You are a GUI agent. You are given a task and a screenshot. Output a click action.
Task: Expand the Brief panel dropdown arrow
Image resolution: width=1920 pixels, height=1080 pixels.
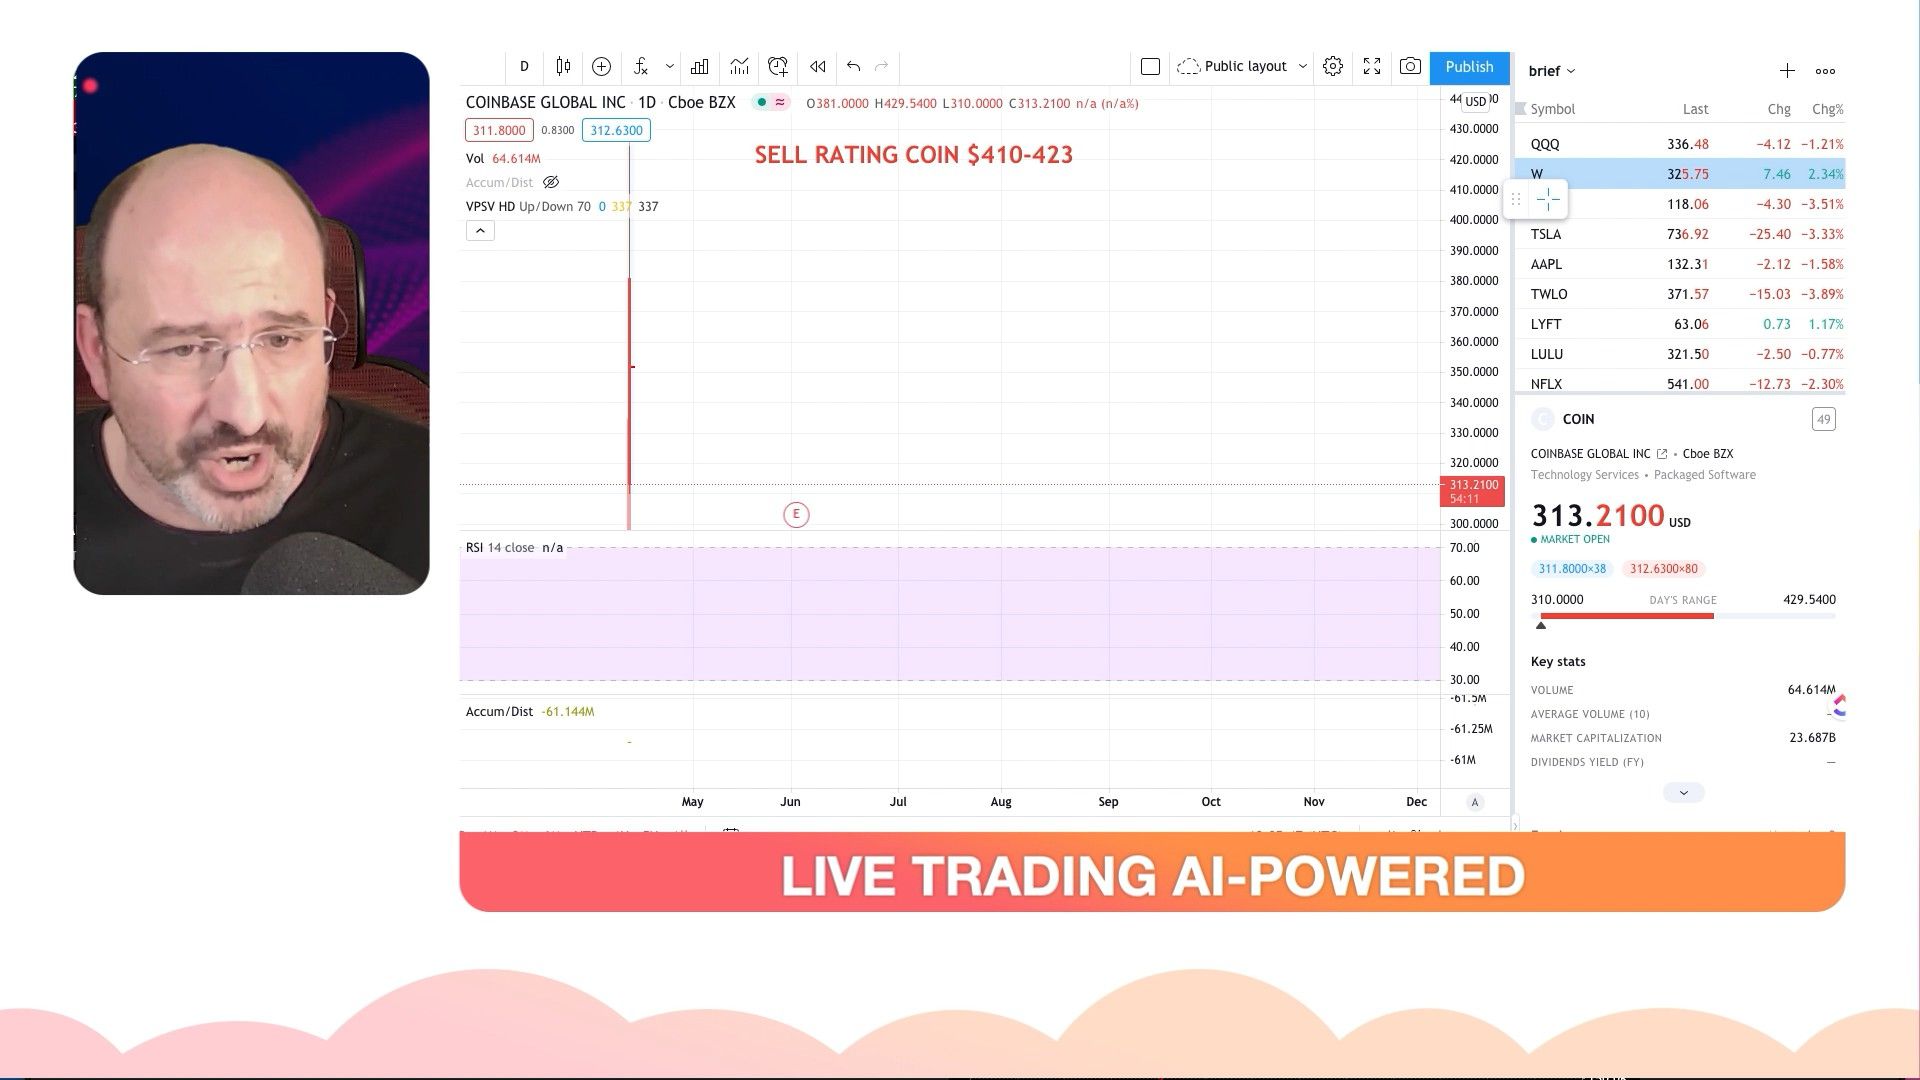coord(1571,71)
